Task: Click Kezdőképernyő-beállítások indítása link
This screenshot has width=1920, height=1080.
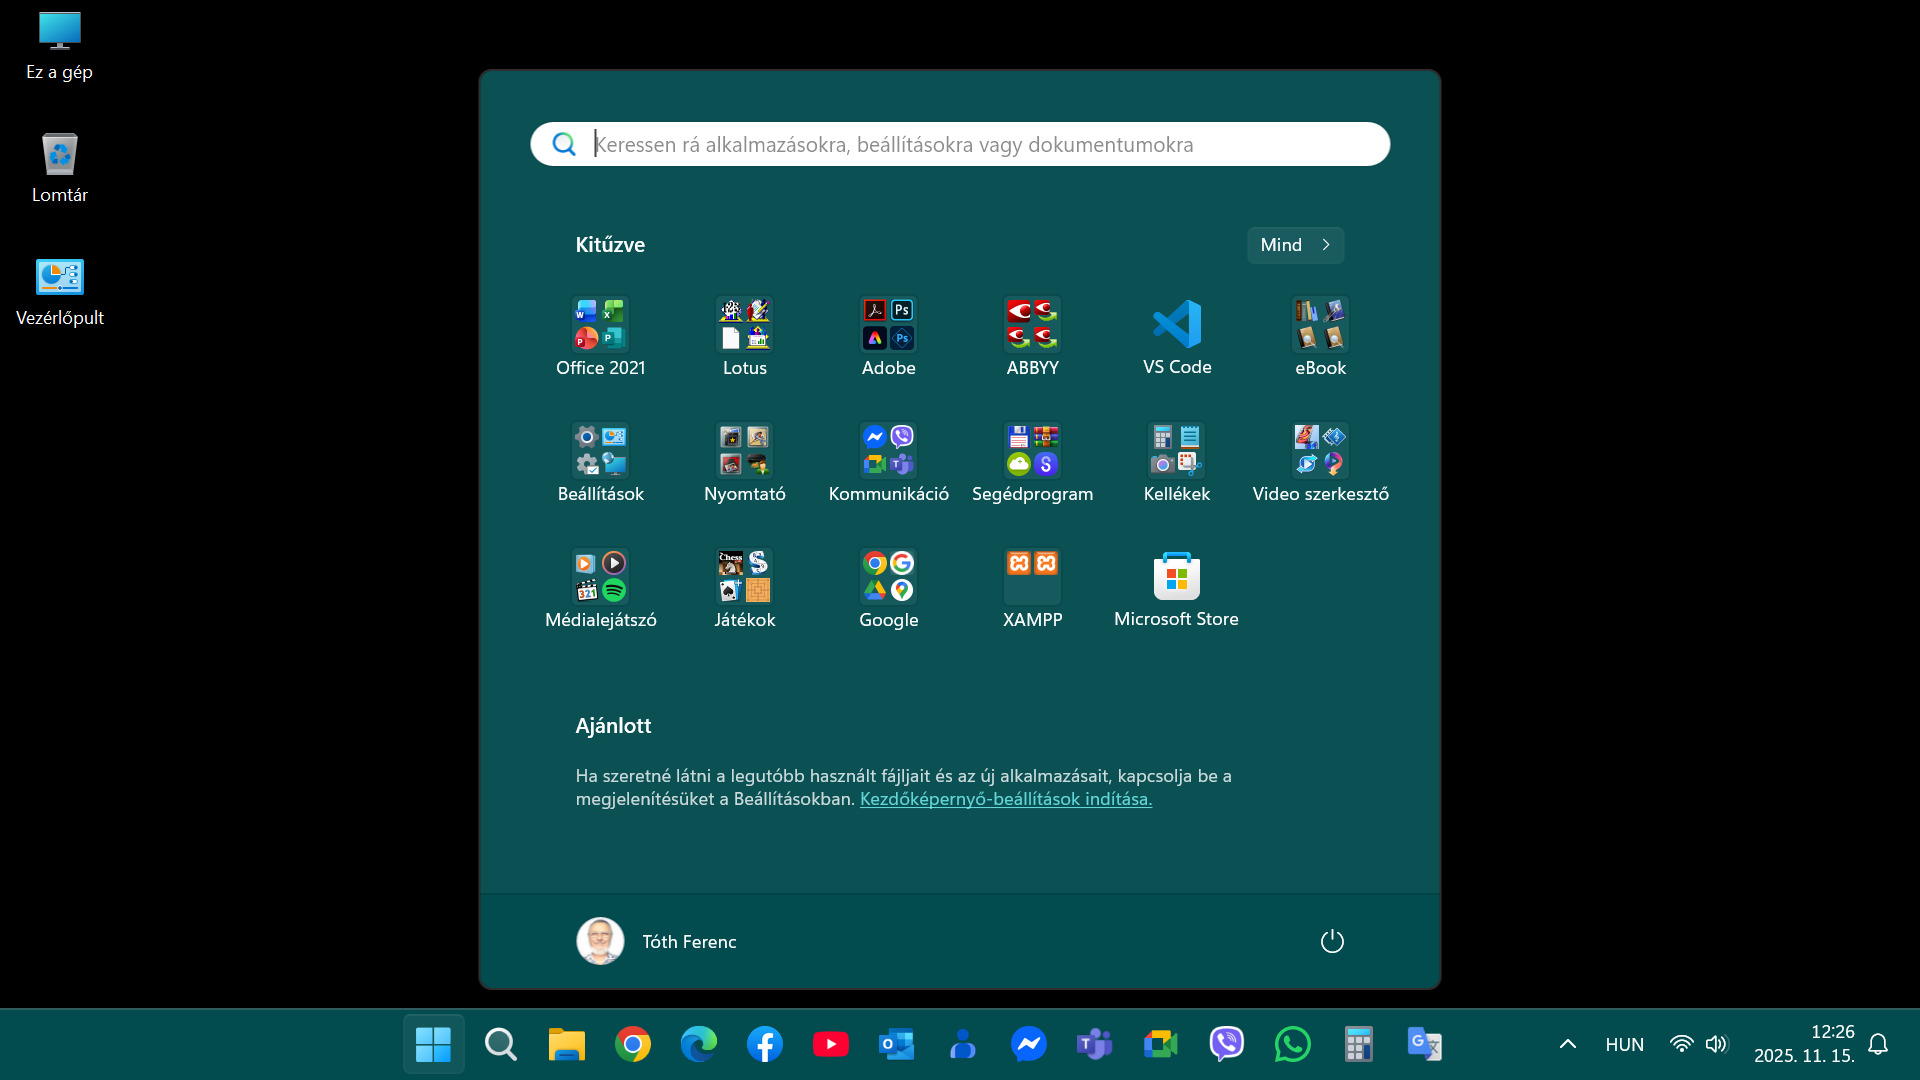Action: click(x=1005, y=799)
